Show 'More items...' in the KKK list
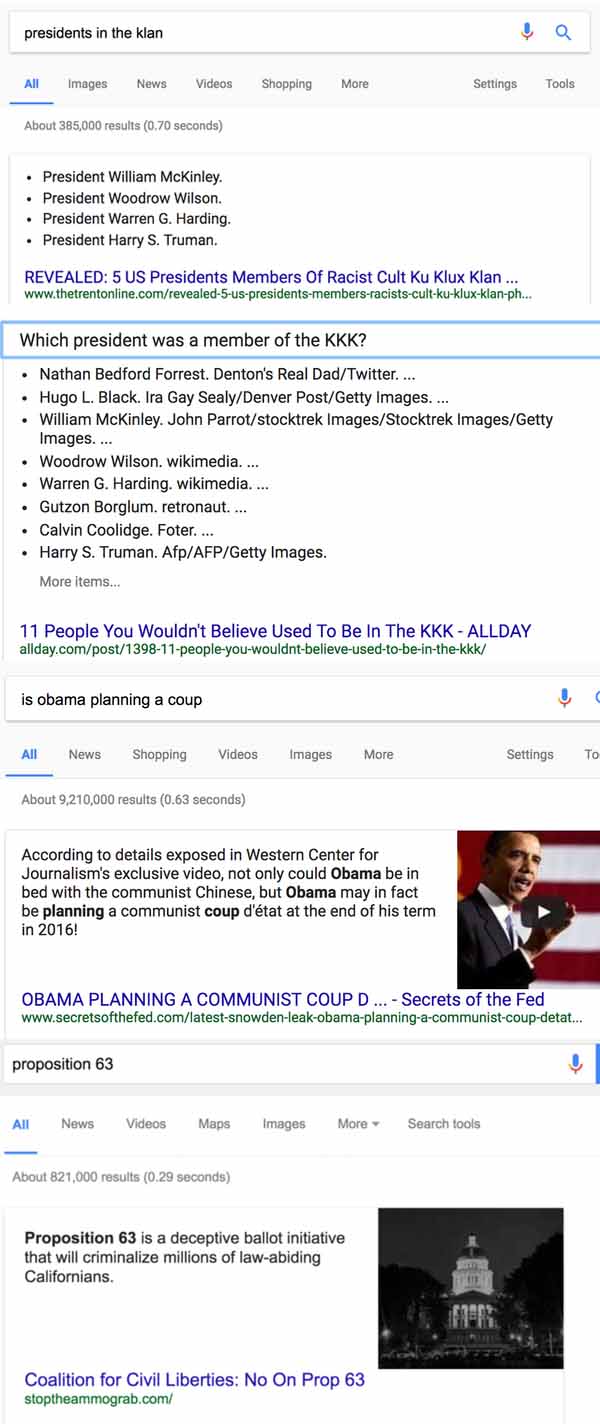Viewport: 600px width, 1424px height. tap(80, 581)
